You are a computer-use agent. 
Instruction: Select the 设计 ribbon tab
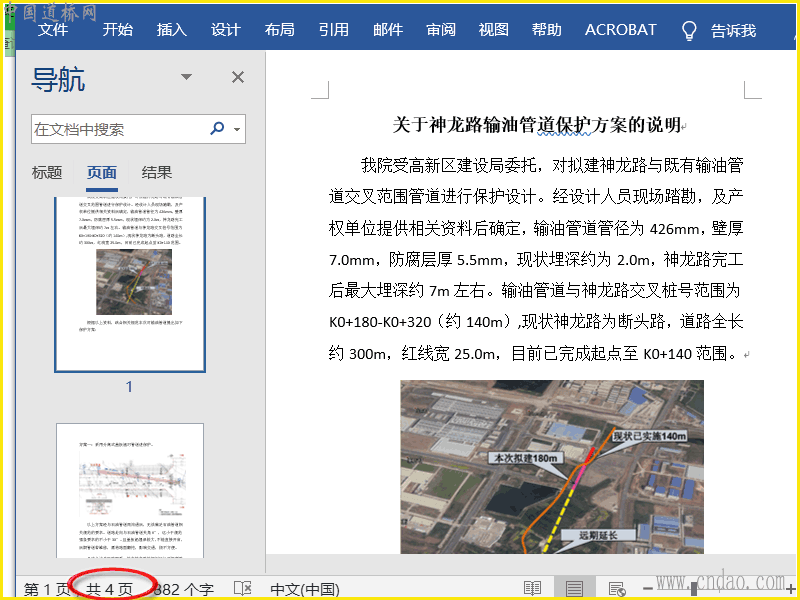click(x=226, y=30)
